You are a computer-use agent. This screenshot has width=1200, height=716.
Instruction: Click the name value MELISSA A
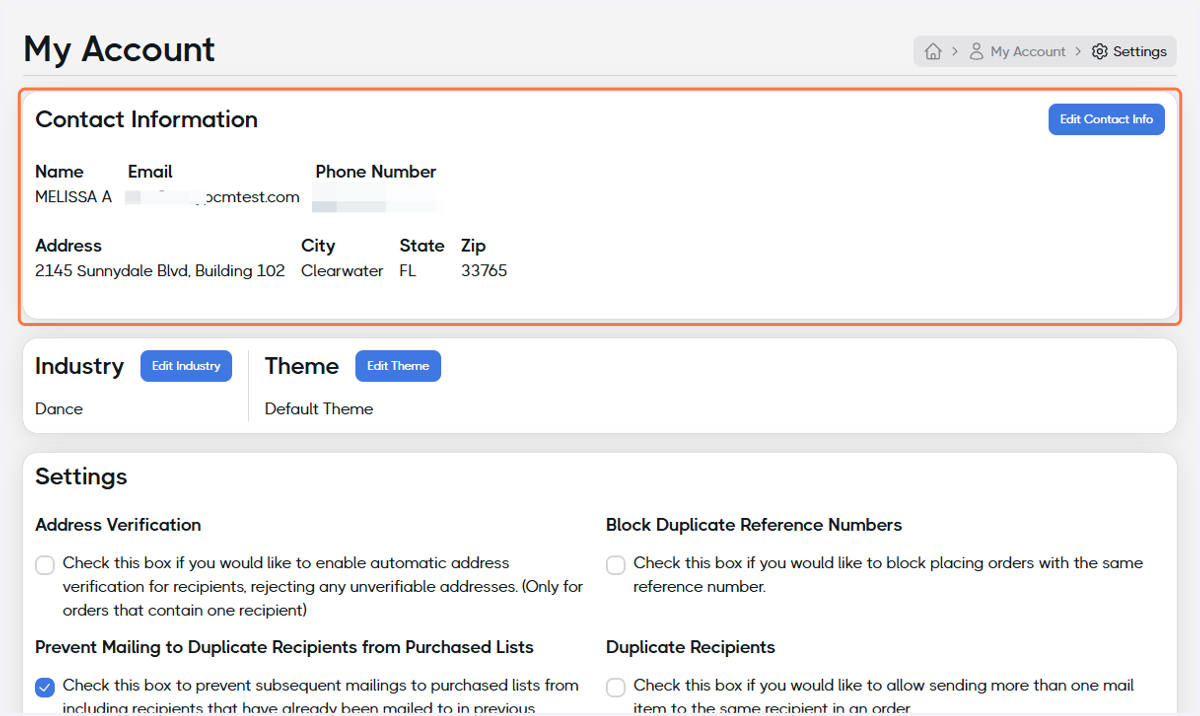pyautogui.click(x=73, y=197)
